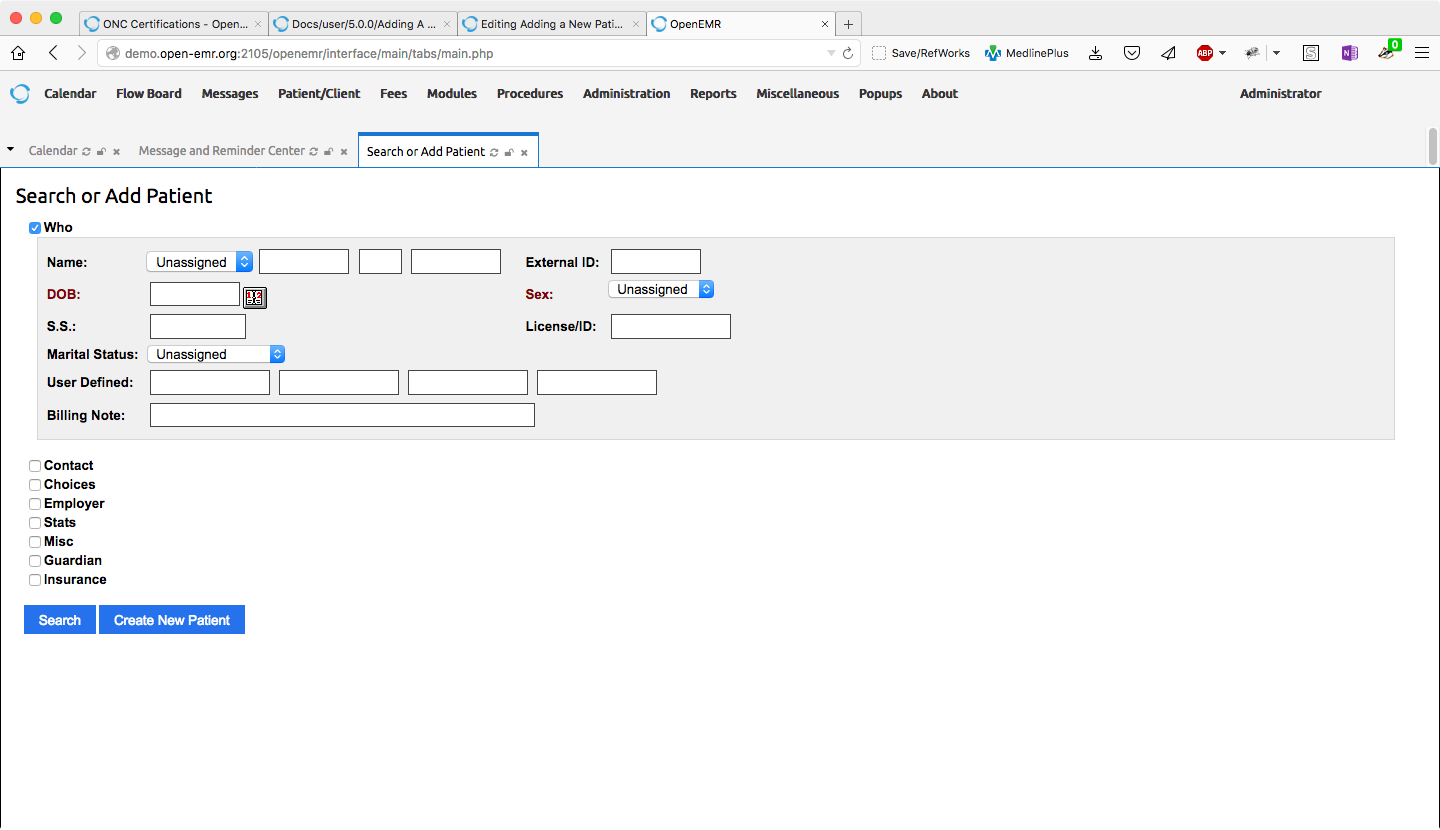
Task: Uncheck the Who section checkbox
Action: coord(35,228)
